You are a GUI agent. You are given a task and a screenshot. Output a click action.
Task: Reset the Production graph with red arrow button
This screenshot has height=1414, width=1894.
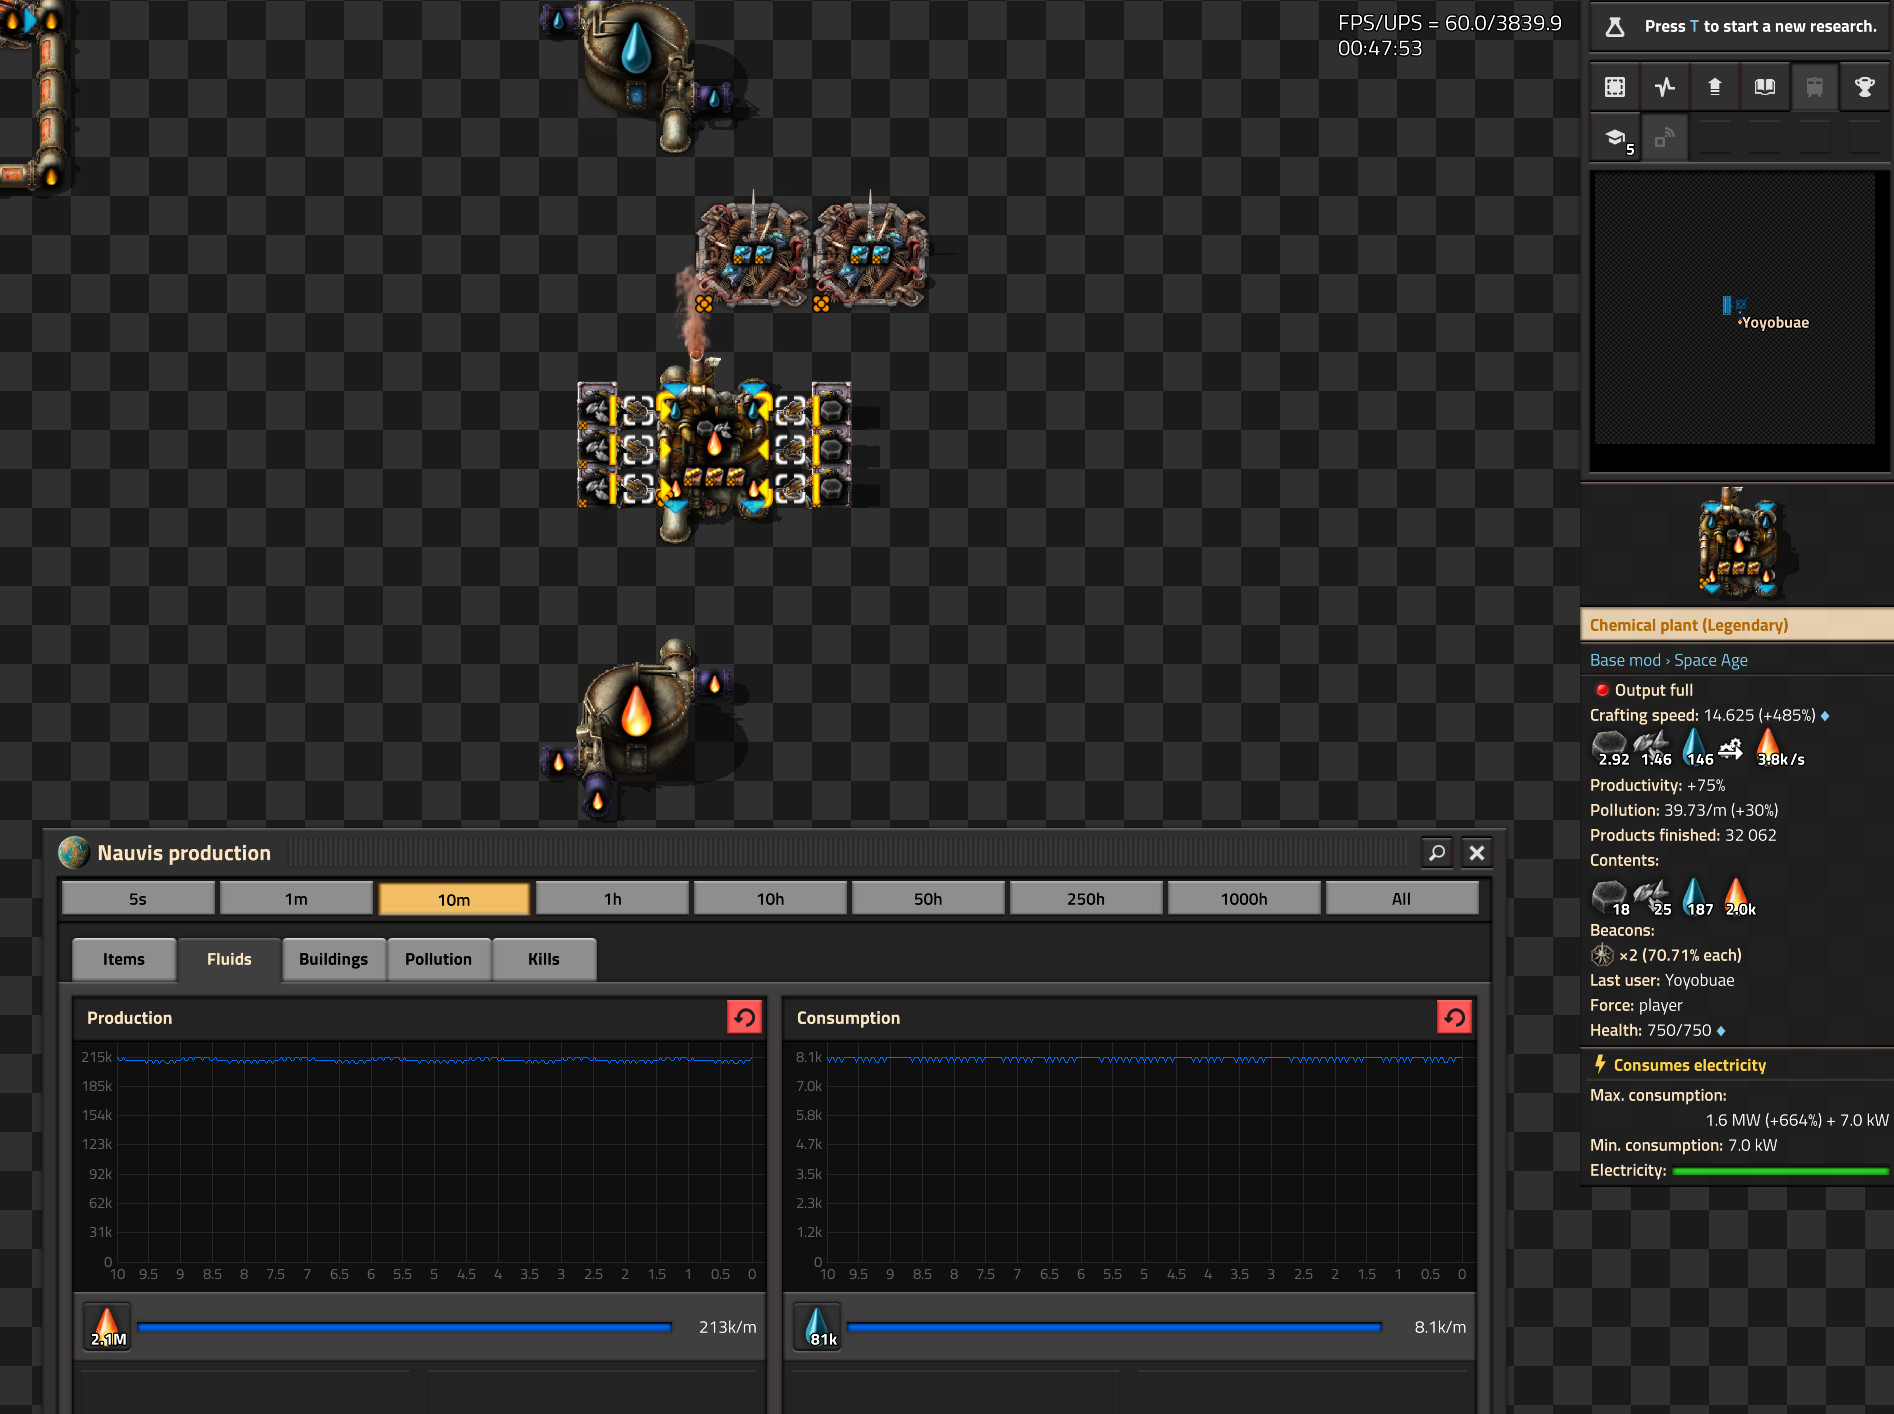pyautogui.click(x=744, y=1018)
